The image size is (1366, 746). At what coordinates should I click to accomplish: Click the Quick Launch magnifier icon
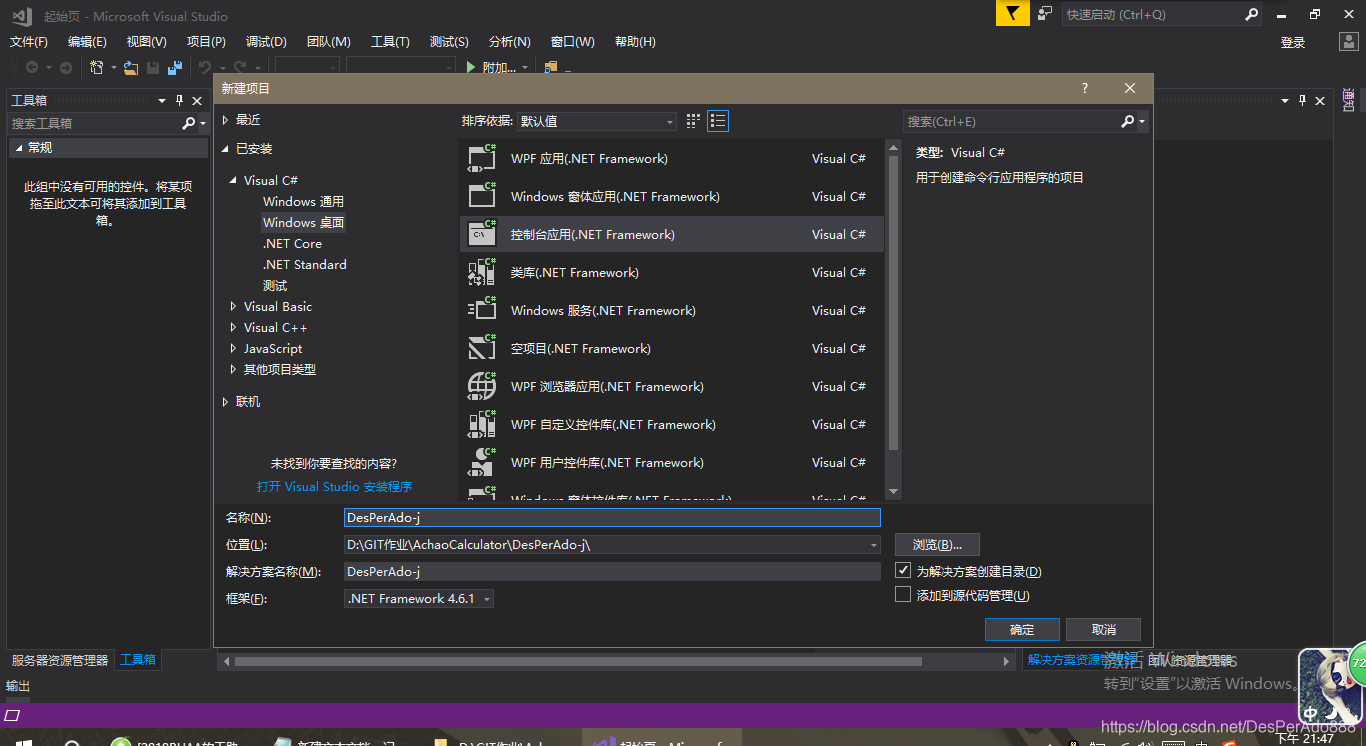(1252, 14)
